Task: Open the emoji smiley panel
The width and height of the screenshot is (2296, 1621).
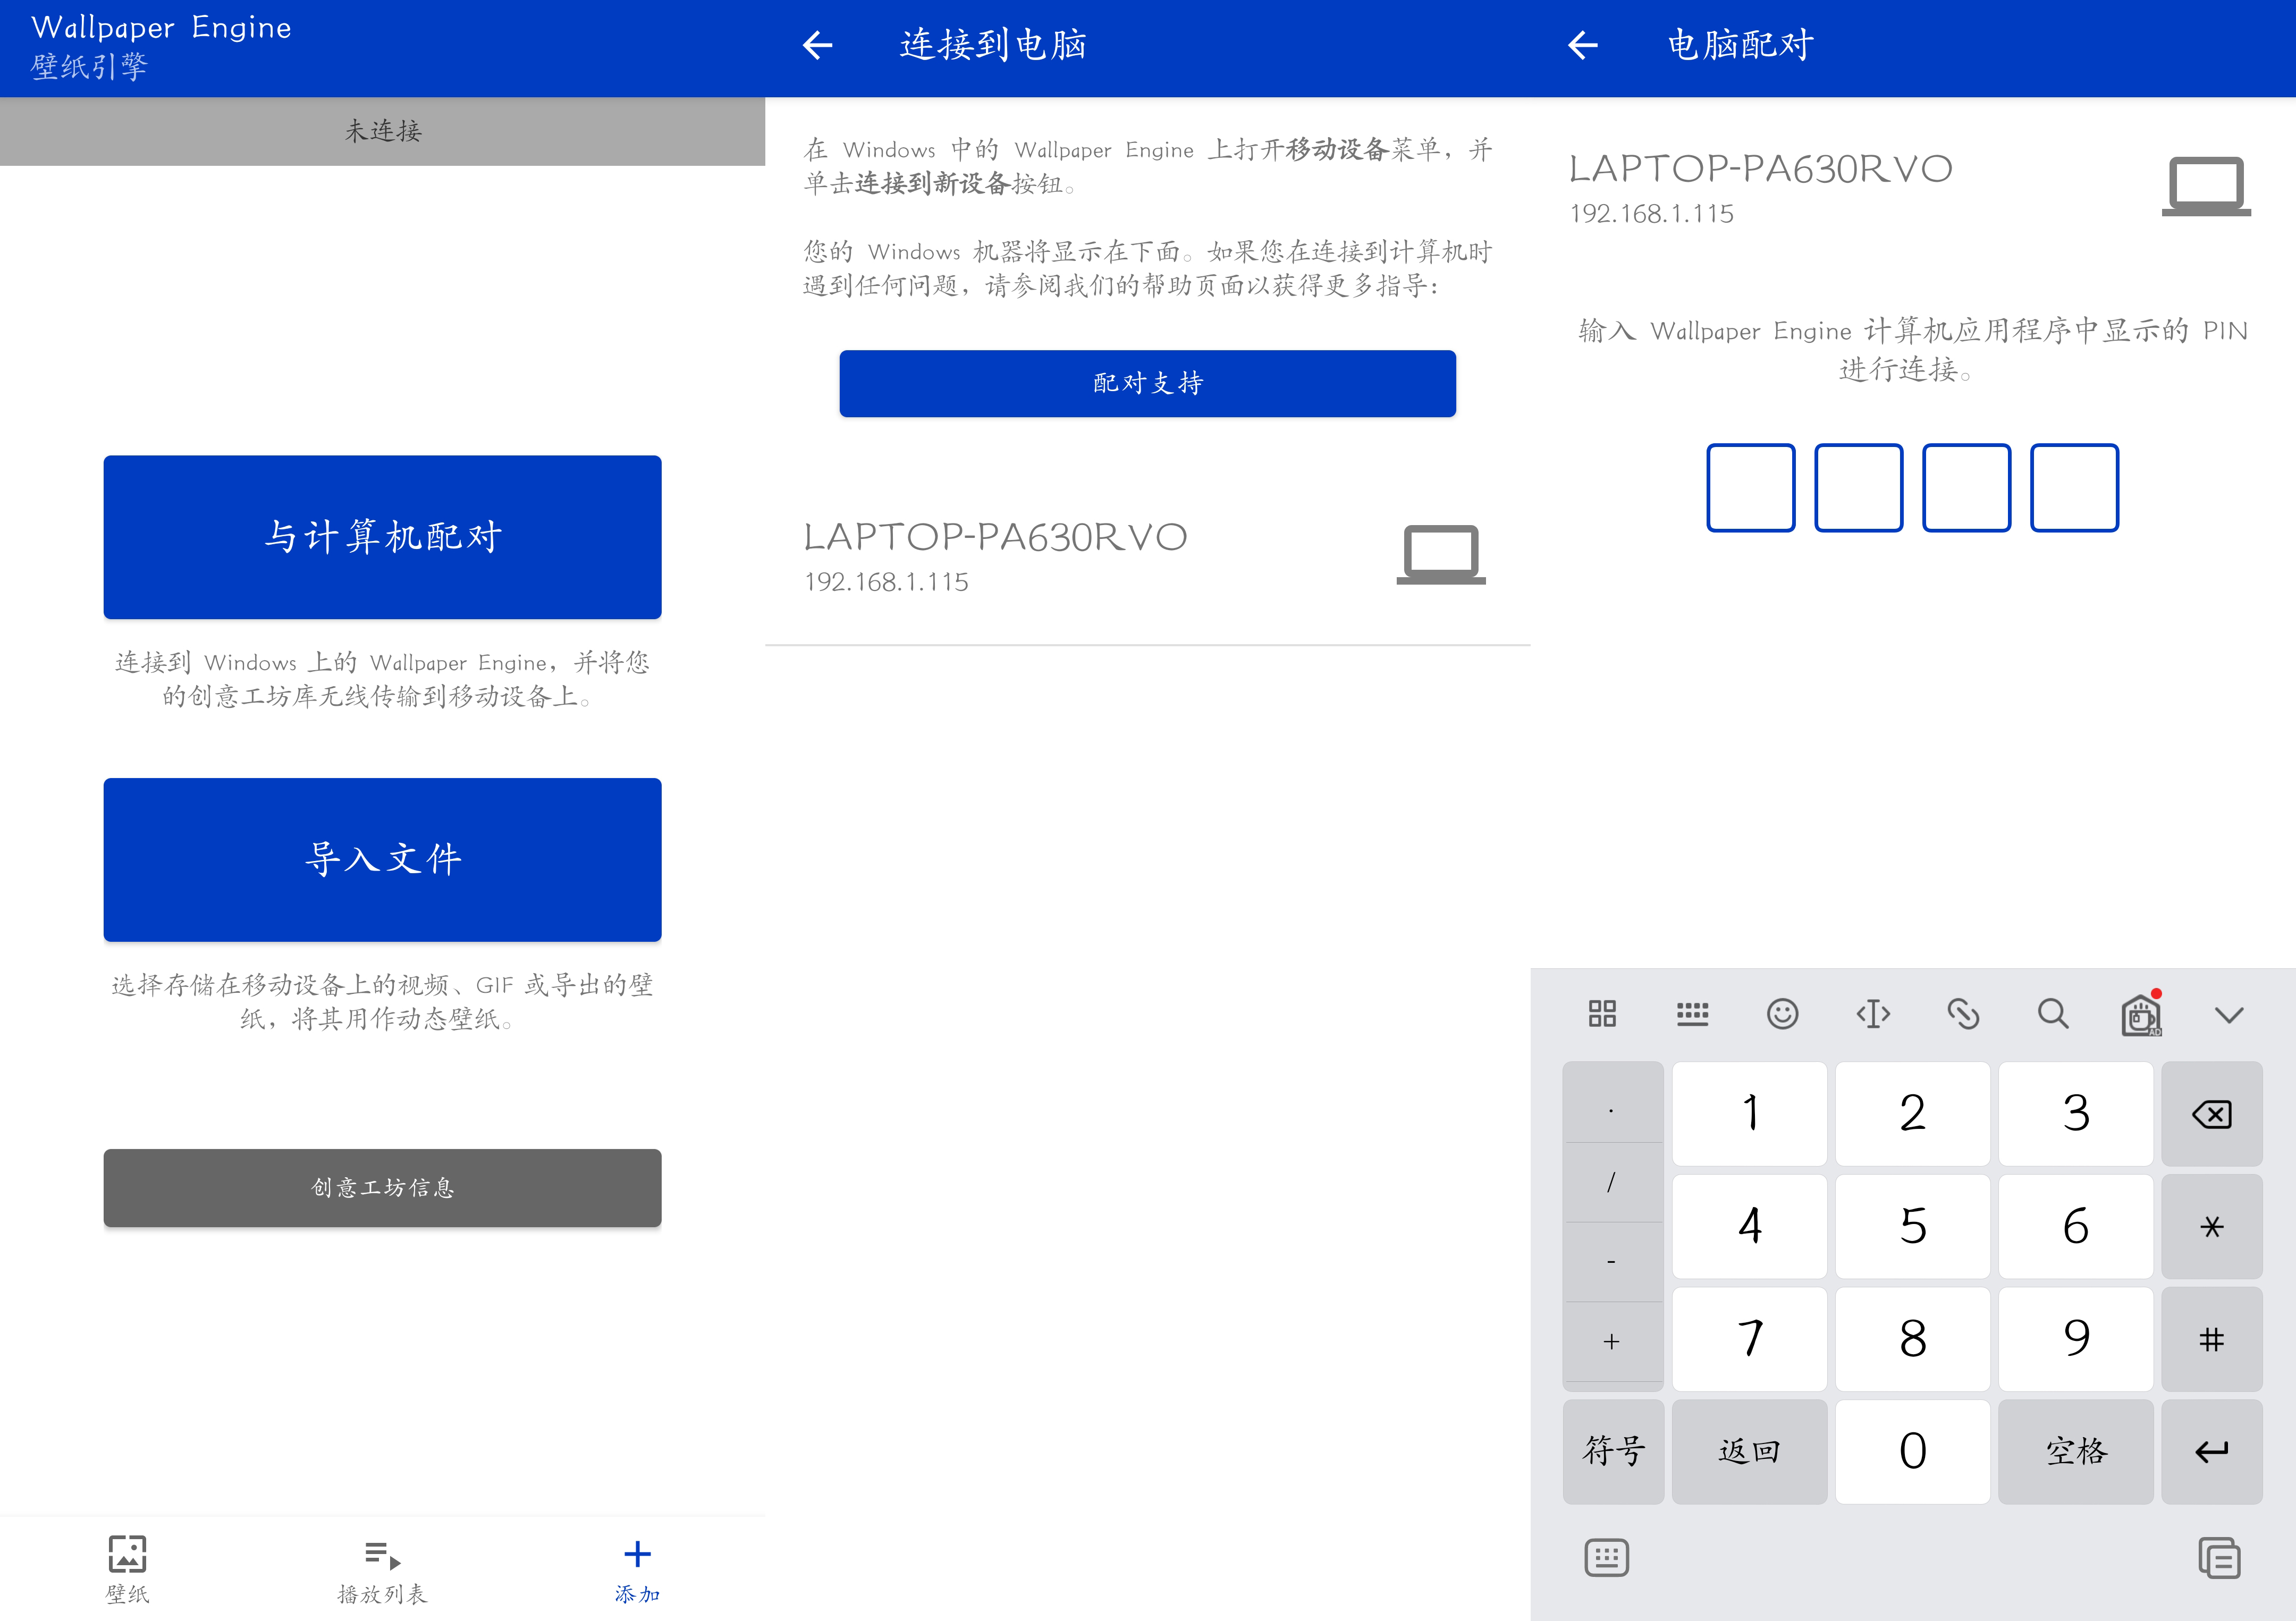Action: point(1782,1014)
